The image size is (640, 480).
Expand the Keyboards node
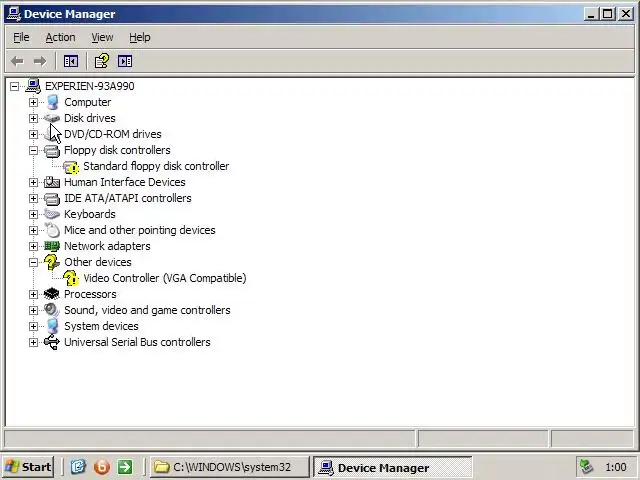click(33, 214)
